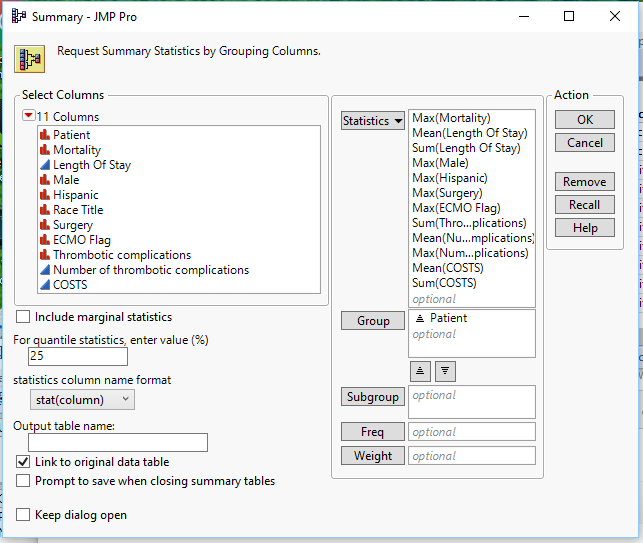
Task: Select Male column in list
Action: [66, 180]
